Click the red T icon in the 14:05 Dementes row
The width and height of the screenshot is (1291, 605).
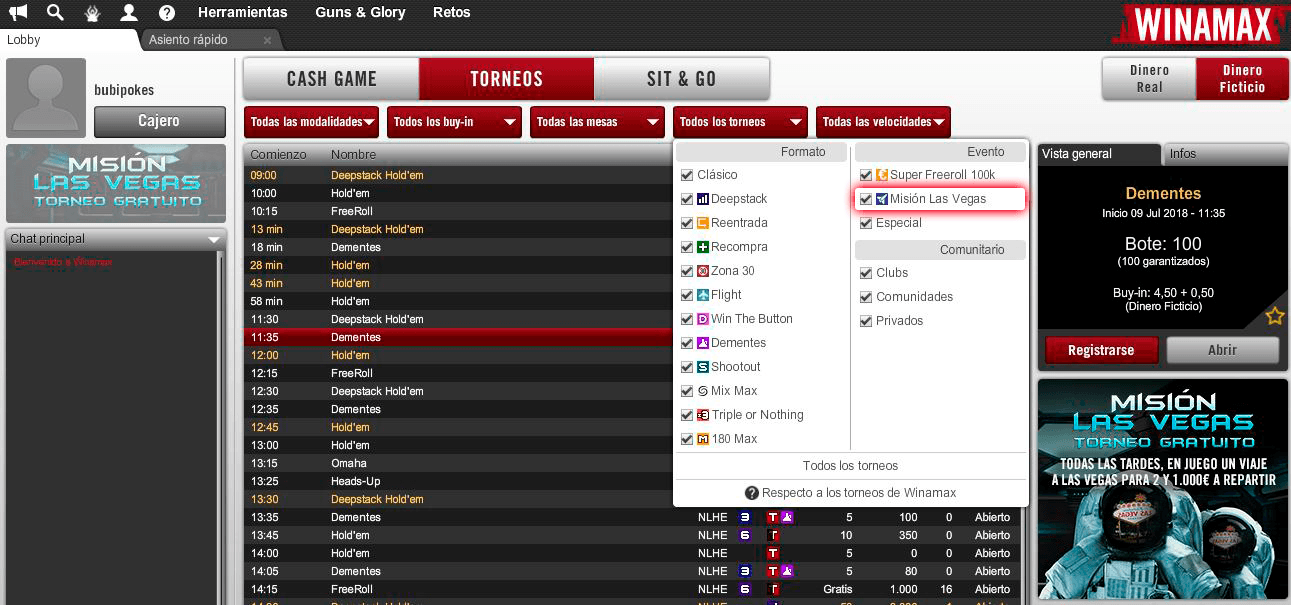tap(772, 571)
